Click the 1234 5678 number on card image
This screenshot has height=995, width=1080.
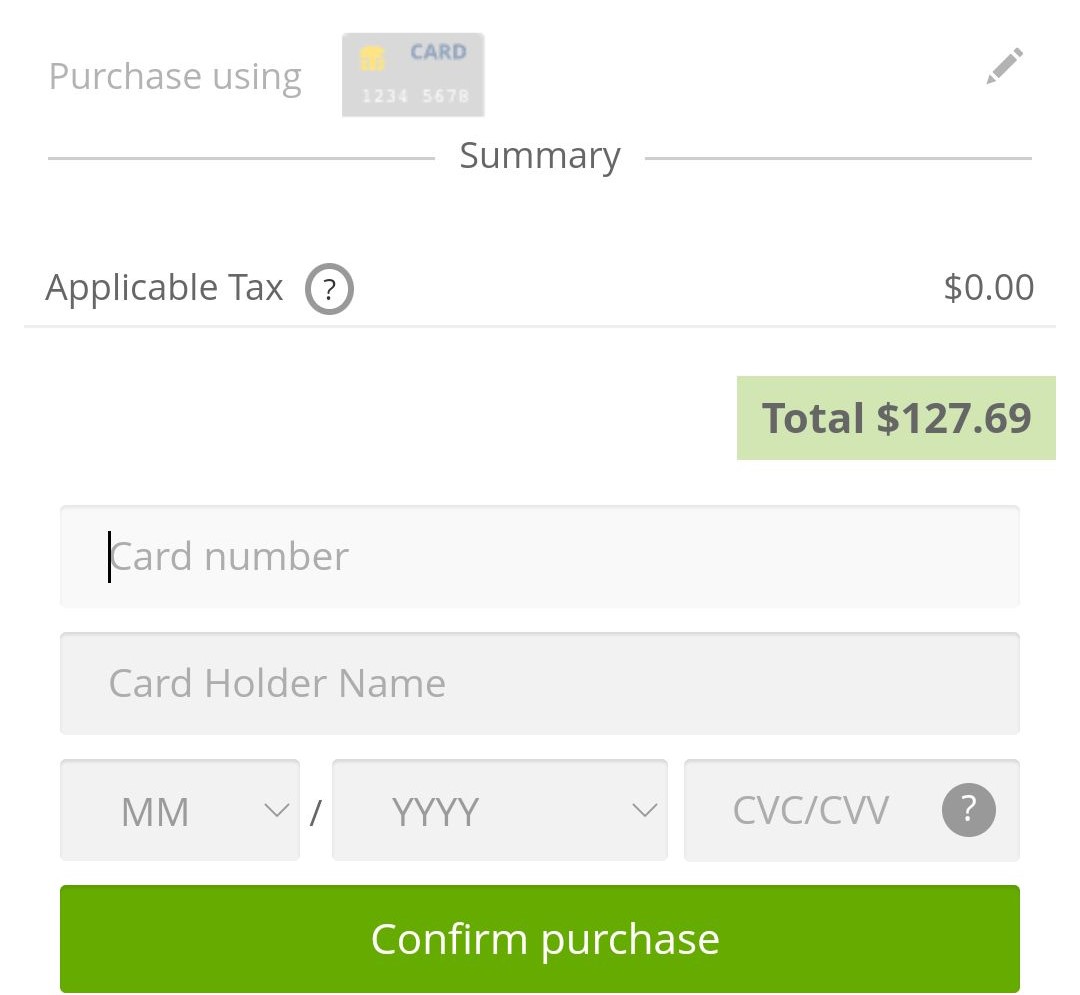tap(413, 97)
